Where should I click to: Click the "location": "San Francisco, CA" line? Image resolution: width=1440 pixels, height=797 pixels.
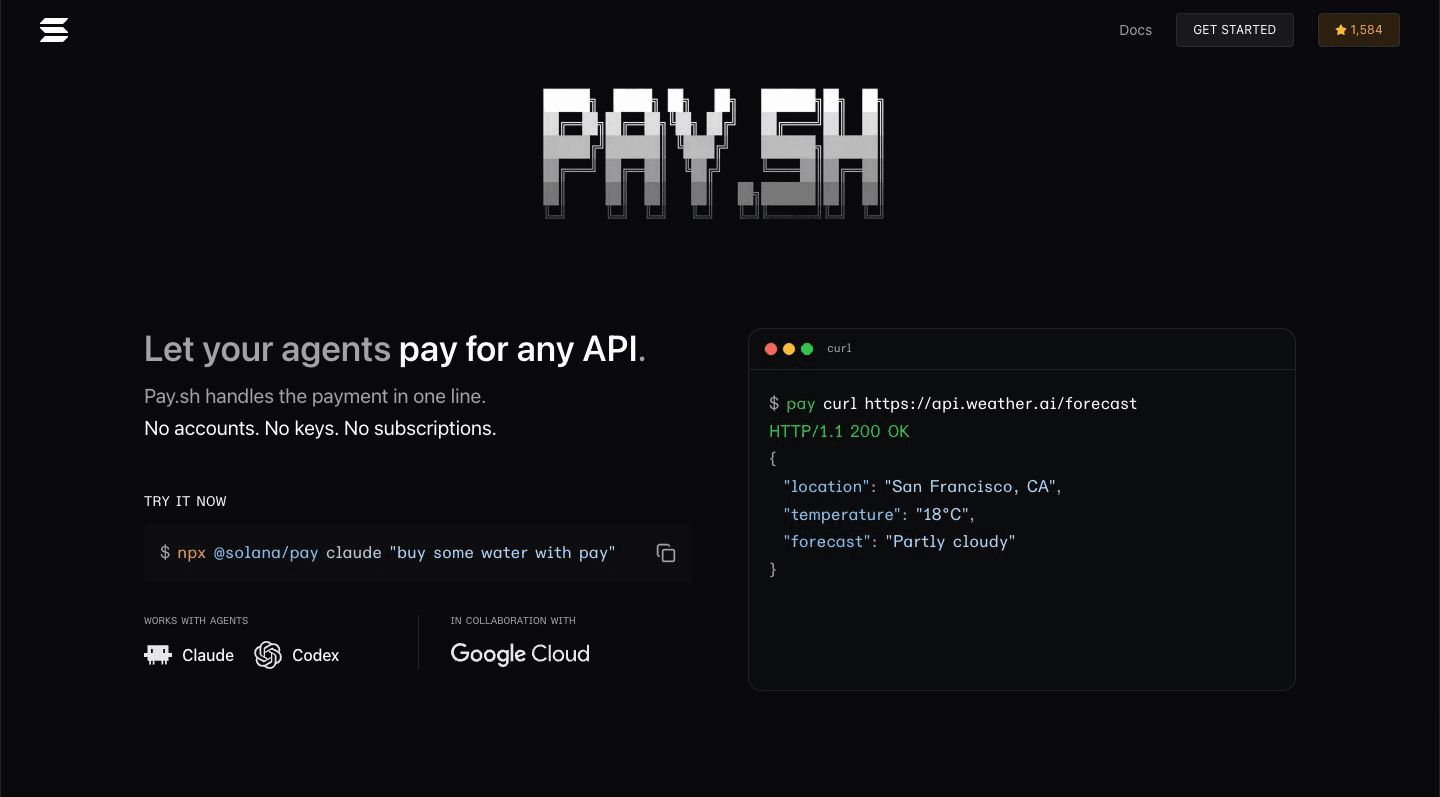pyautogui.click(x=922, y=487)
